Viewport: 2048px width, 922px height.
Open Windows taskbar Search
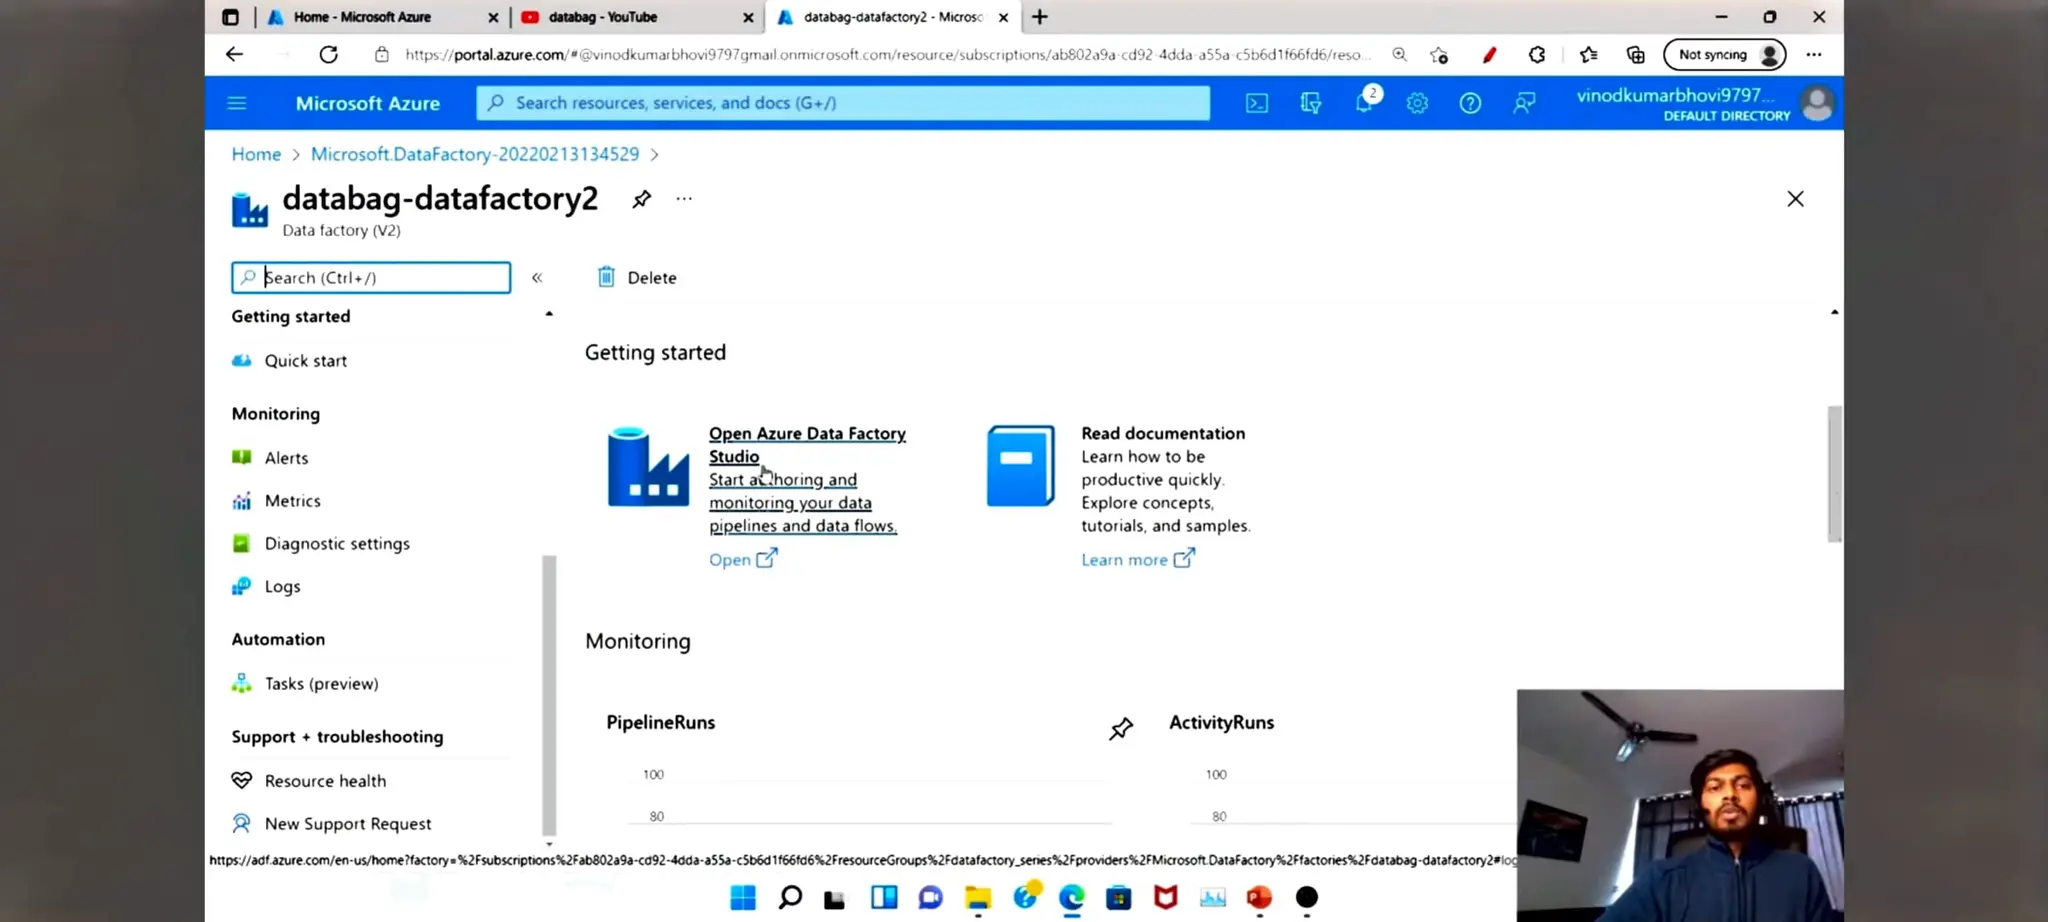coord(790,897)
